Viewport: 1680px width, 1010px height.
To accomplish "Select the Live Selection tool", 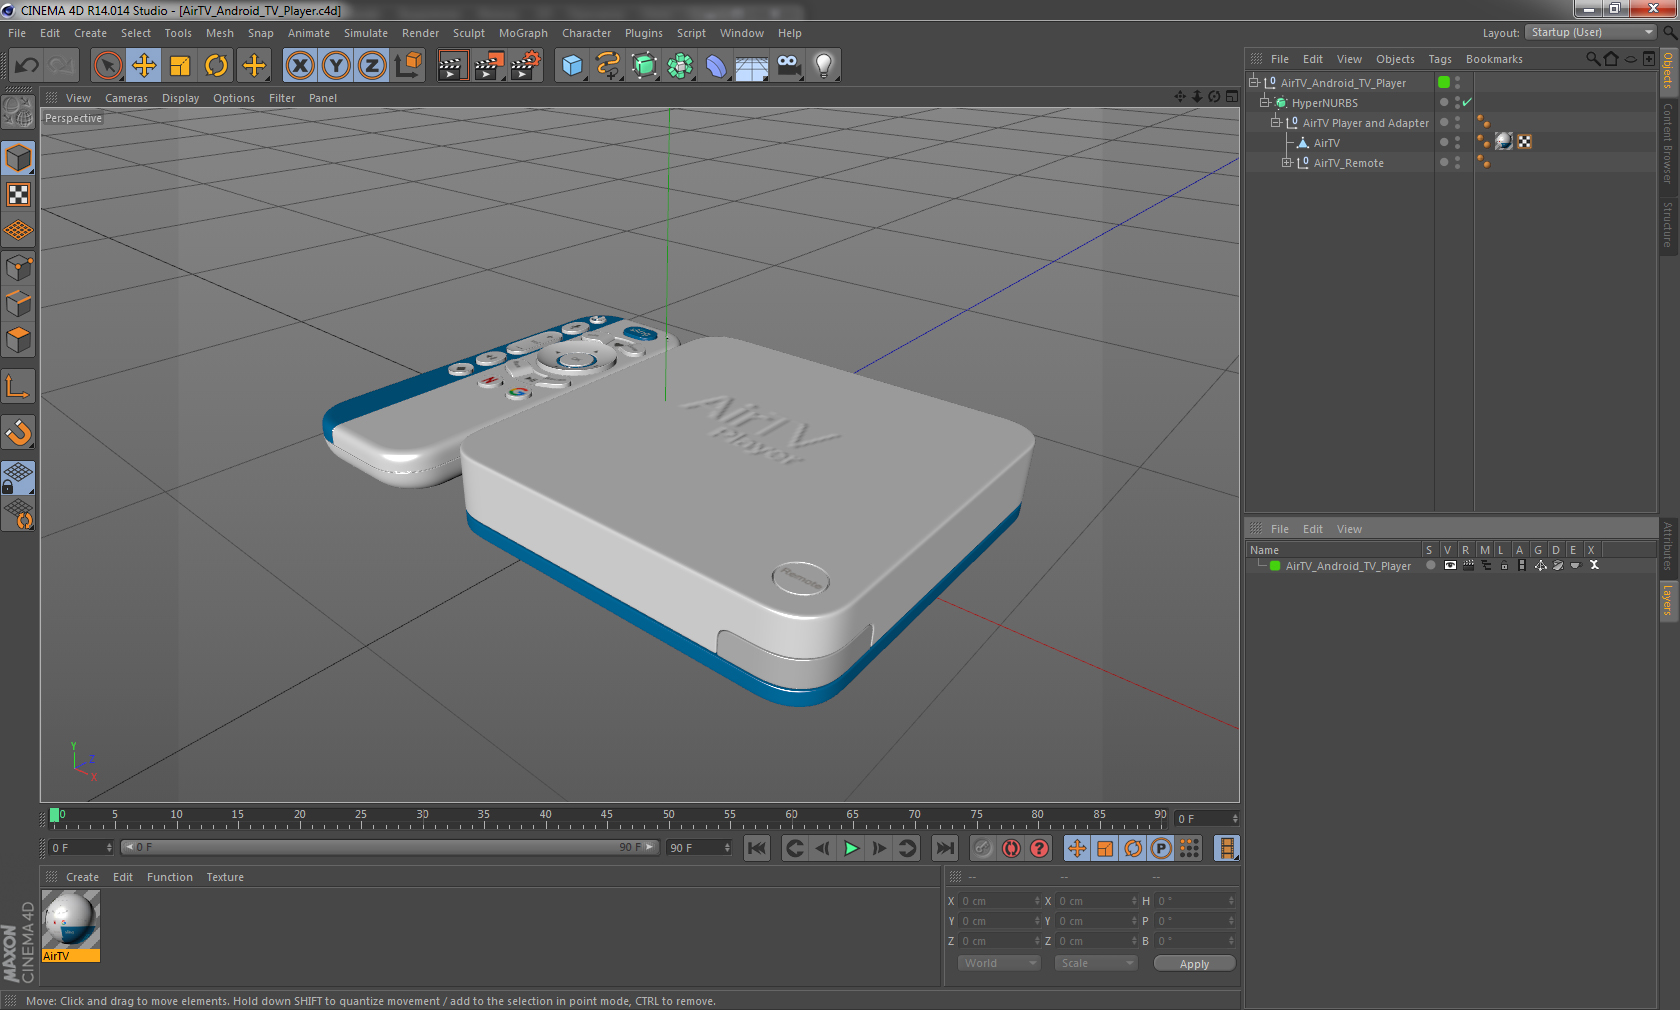I will (107, 66).
